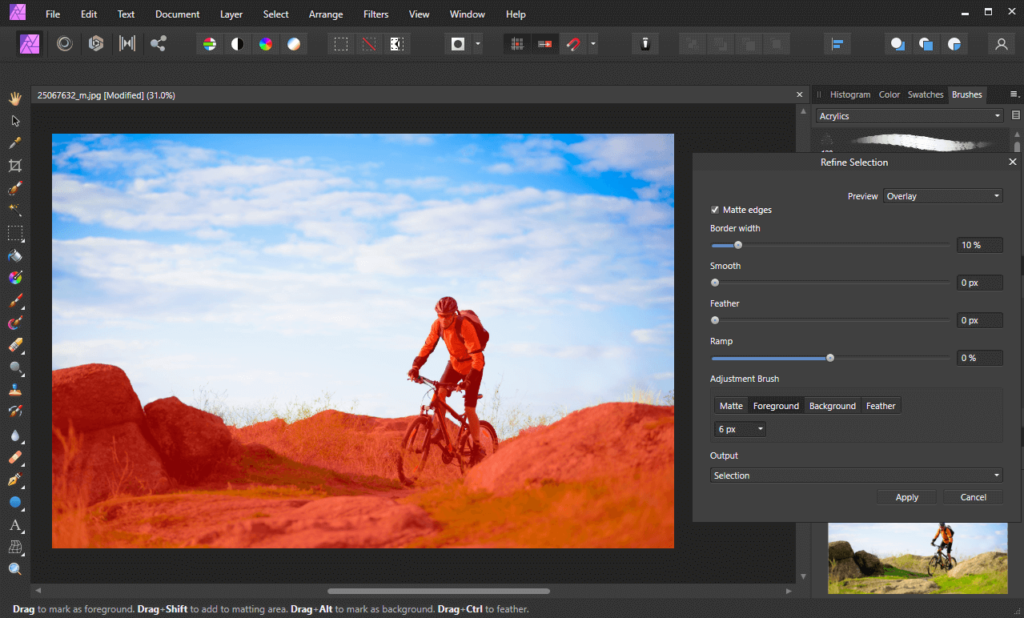Select the Text tool

coord(14,526)
